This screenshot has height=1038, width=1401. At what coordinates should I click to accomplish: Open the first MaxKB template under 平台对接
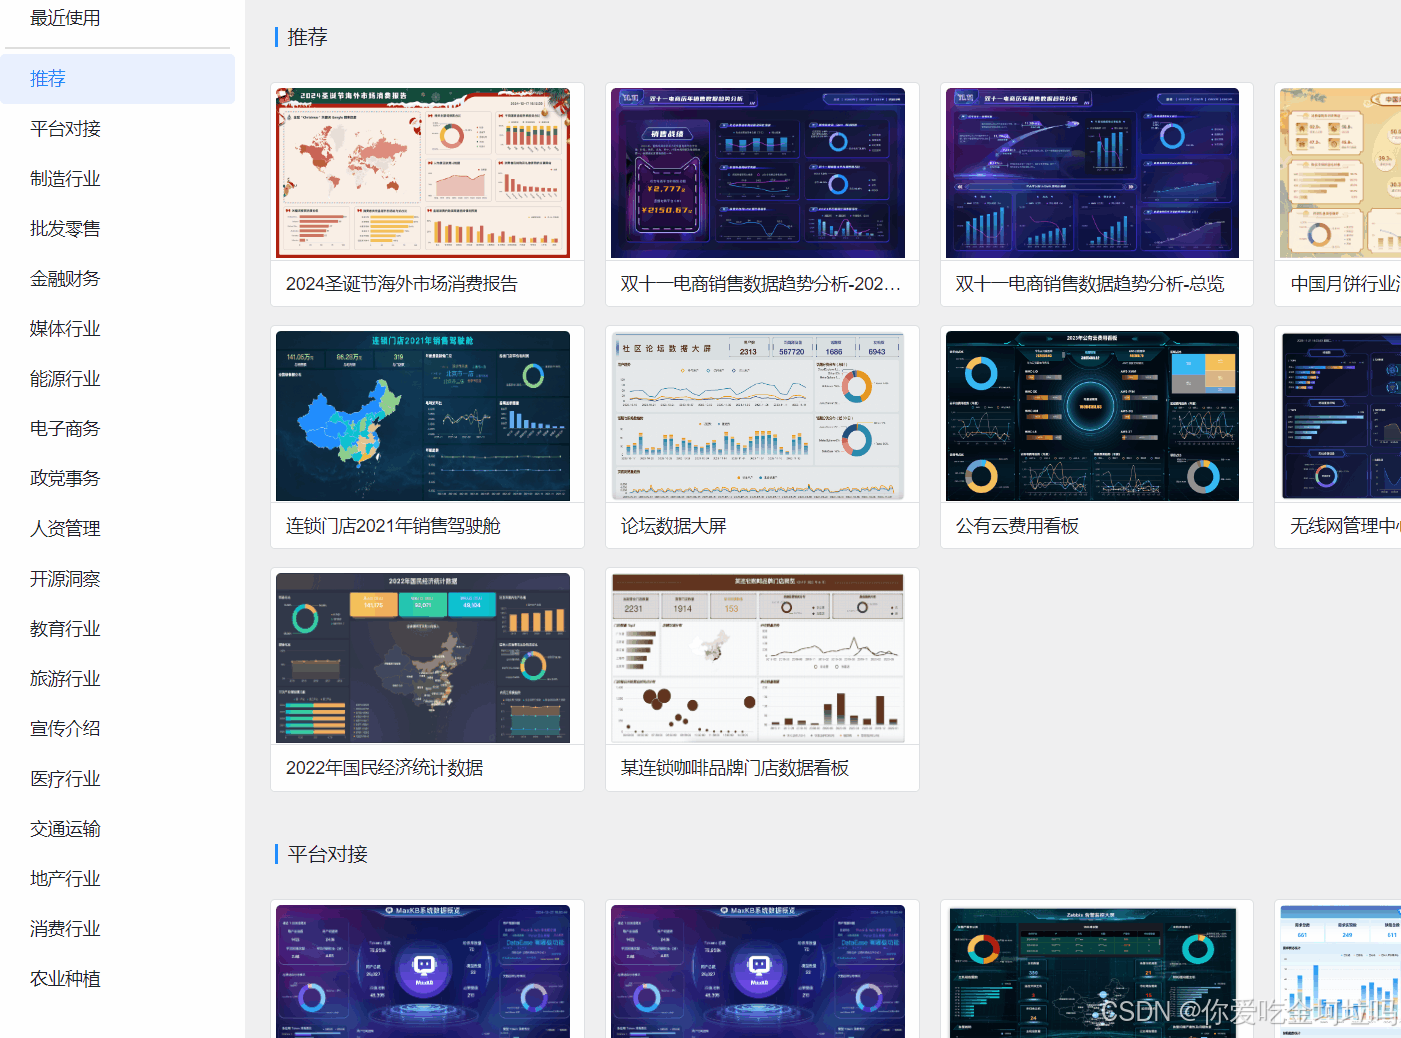pyautogui.click(x=423, y=971)
